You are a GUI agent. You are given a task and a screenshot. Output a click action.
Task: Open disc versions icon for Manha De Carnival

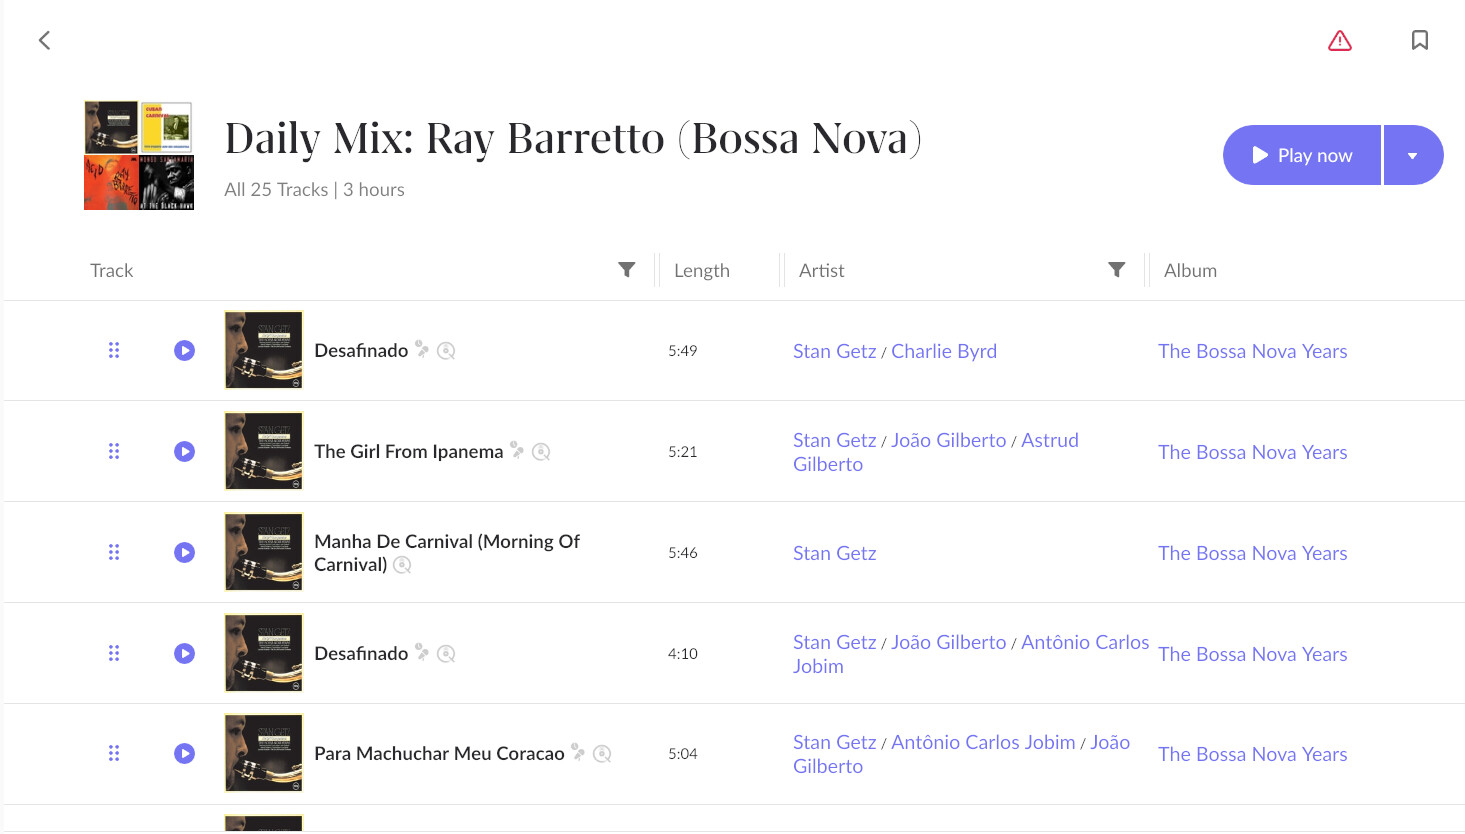402,565
